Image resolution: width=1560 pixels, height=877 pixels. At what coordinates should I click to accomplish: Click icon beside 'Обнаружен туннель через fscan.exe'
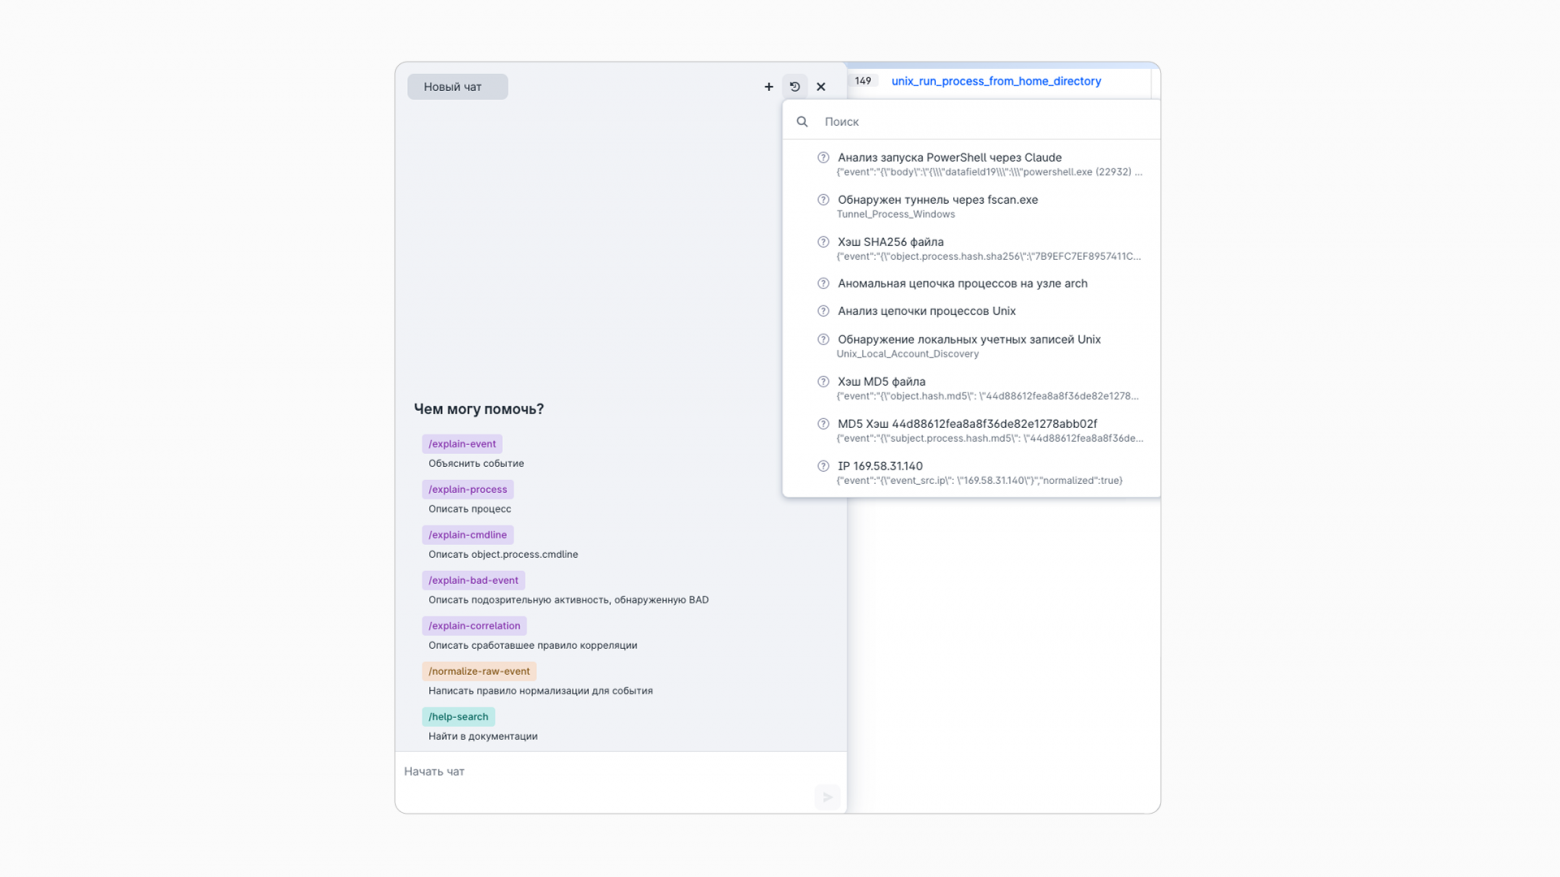point(823,200)
